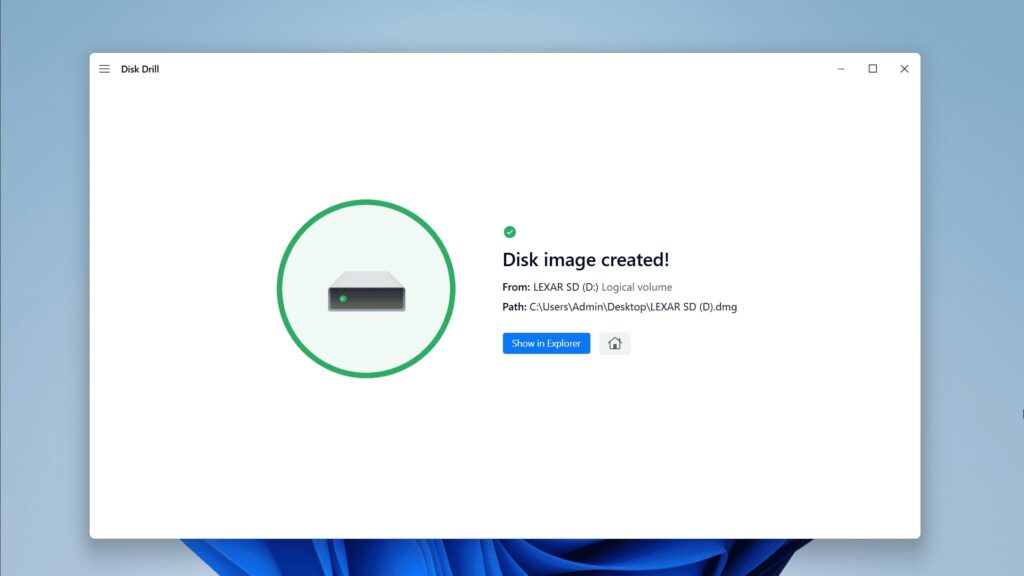
Task: Click the 'Disk image created!' heading
Action: [x=585, y=259]
